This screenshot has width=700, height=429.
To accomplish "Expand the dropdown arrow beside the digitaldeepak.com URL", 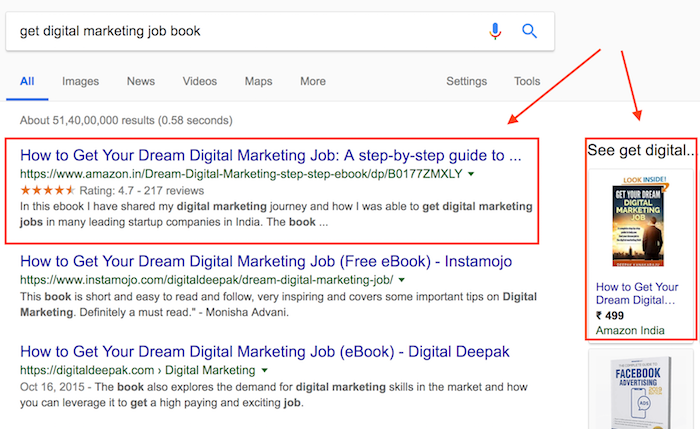I will [264, 370].
